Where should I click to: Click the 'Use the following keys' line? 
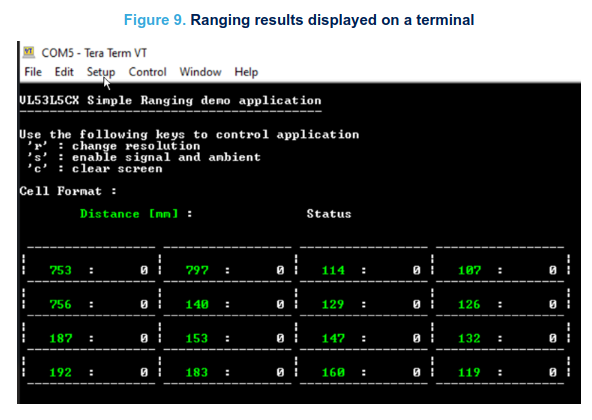(189, 134)
